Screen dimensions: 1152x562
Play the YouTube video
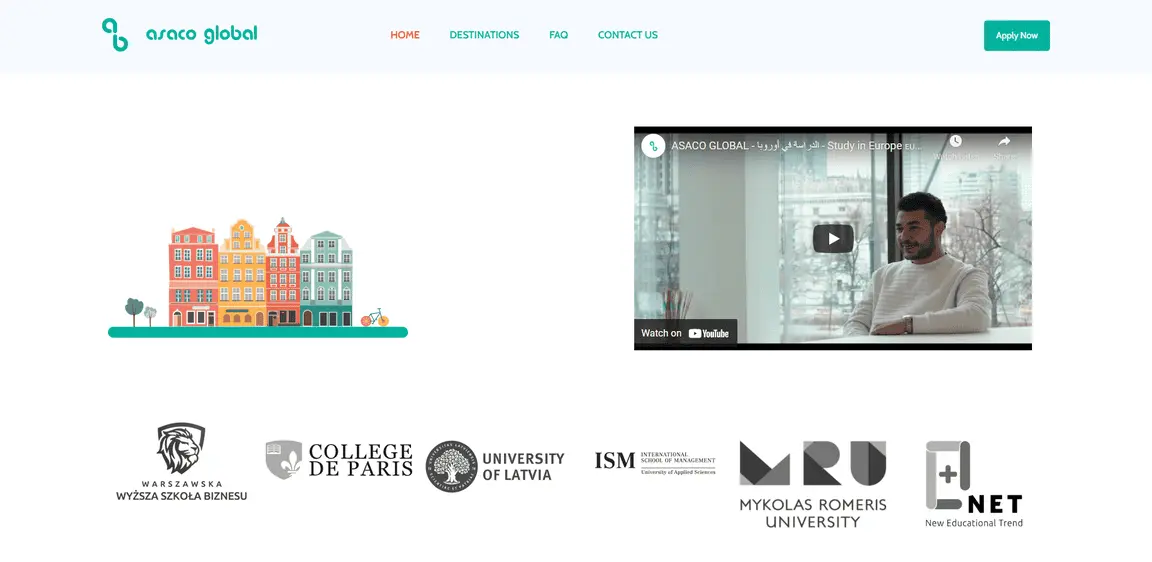tap(832, 239)
